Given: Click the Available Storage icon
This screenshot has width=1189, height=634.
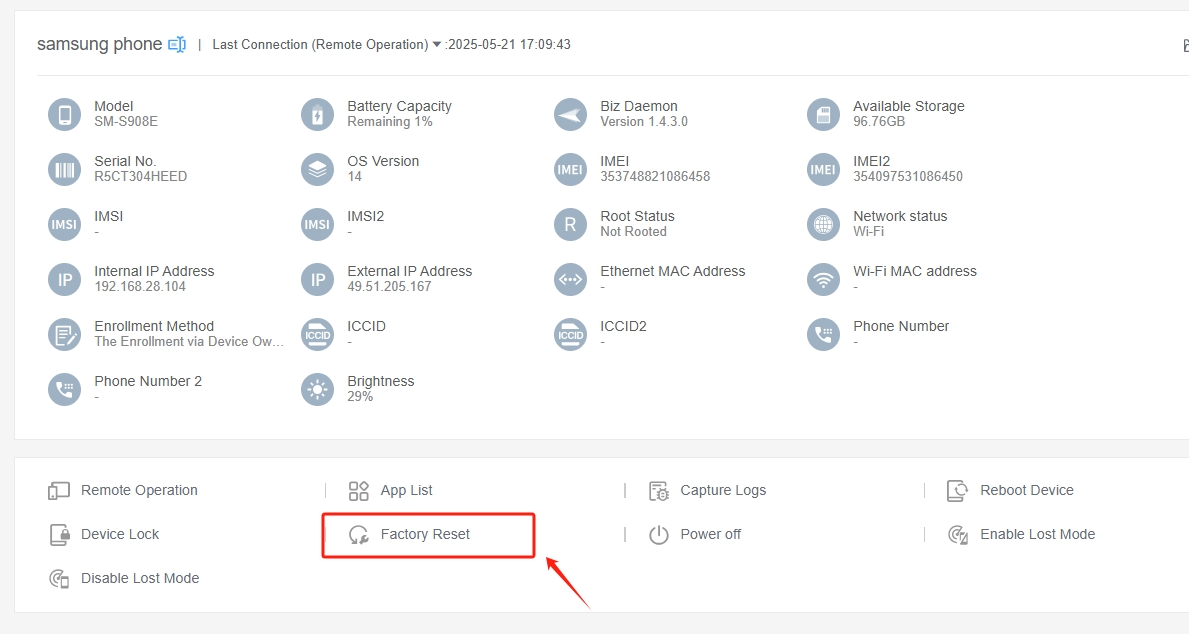Looking at the screenshot, I should 823,114.
